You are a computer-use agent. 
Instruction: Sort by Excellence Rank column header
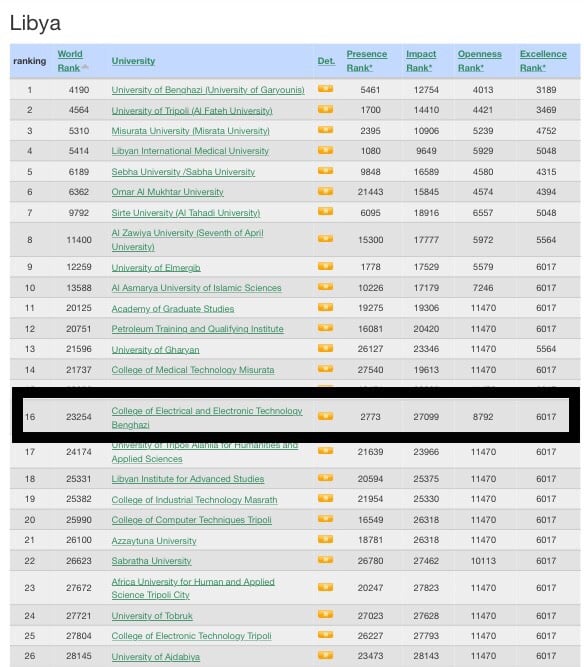(x=543, y=61)
